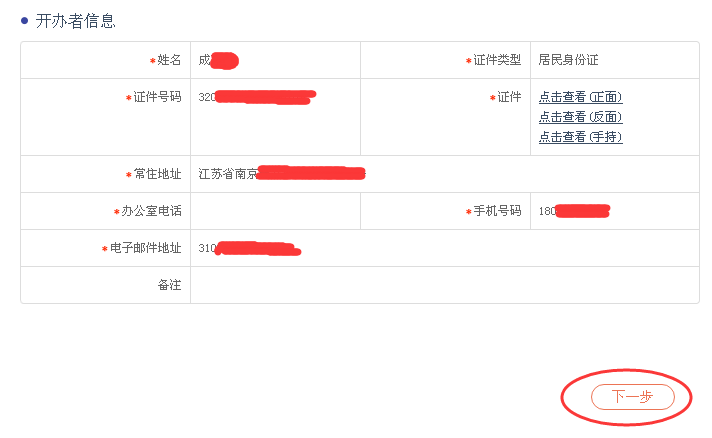This screenshot has width=712, height=438.
Task: Click the 开办者信息 section heading
Action: click(x=75, y=20)
